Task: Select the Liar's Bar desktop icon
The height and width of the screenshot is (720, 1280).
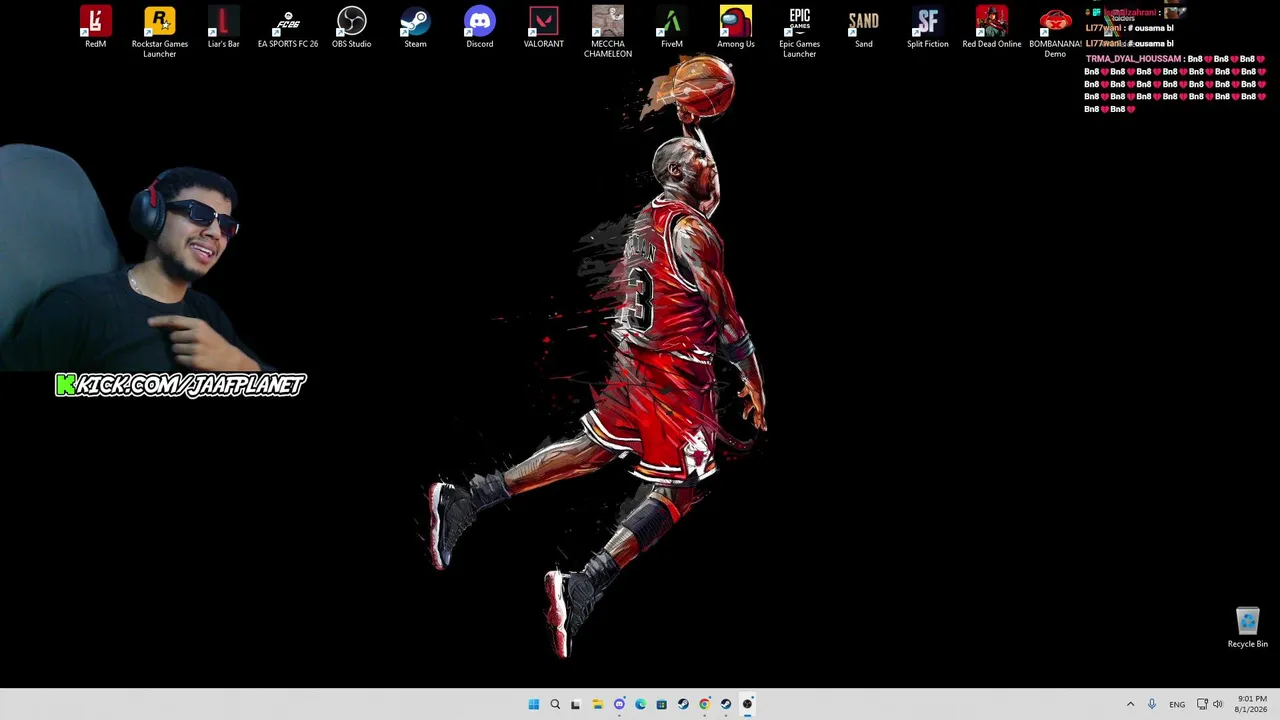Action: tap(224, 28)
